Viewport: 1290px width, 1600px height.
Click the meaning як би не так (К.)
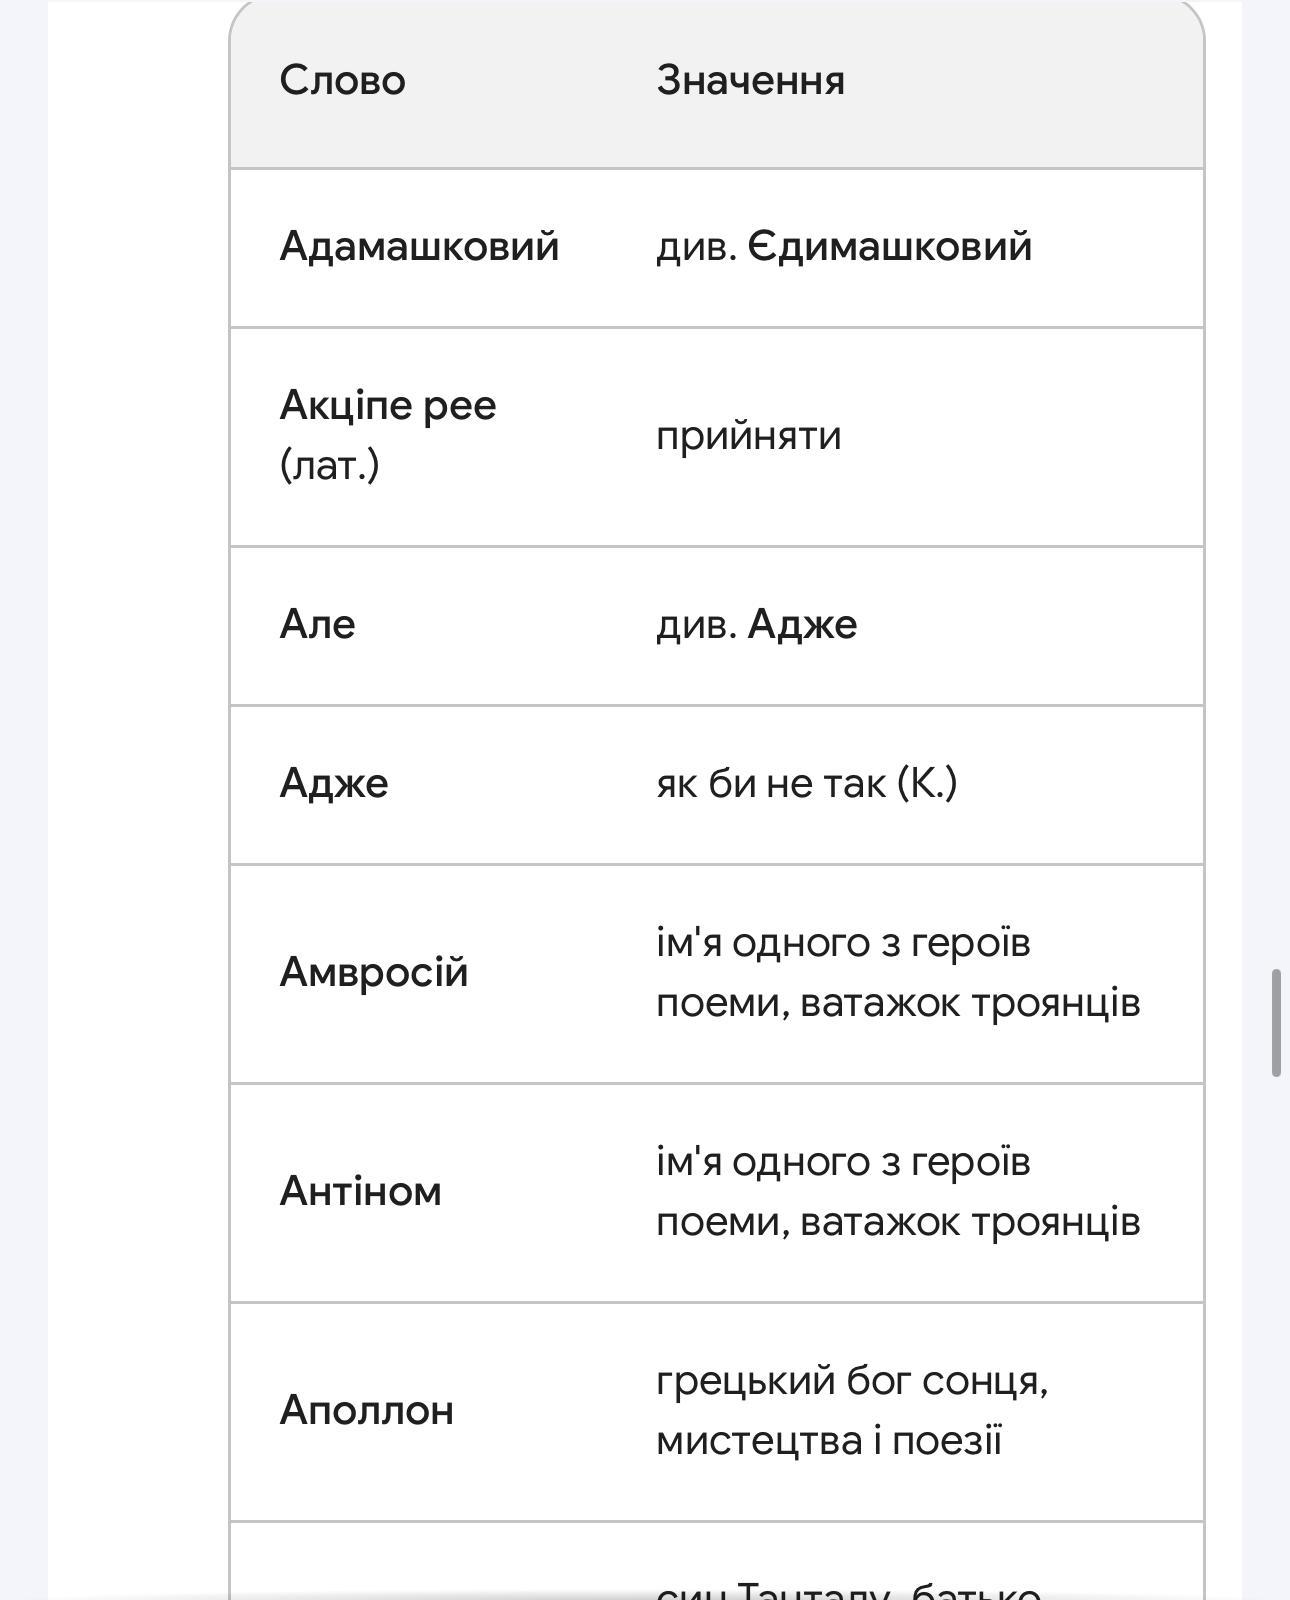click(806, 783)
